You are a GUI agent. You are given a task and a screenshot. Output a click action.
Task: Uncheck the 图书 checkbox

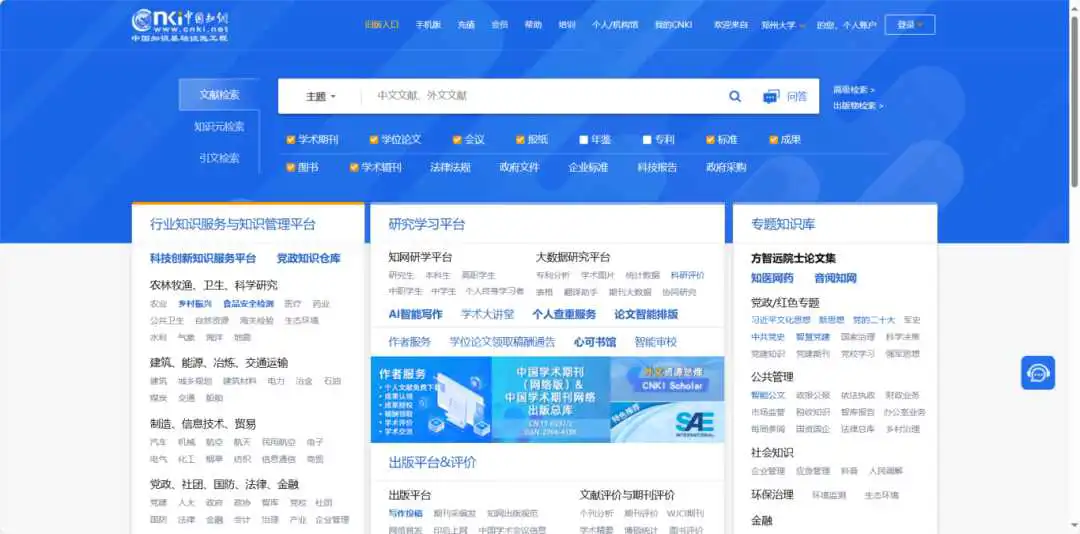[x=291, y=167]
